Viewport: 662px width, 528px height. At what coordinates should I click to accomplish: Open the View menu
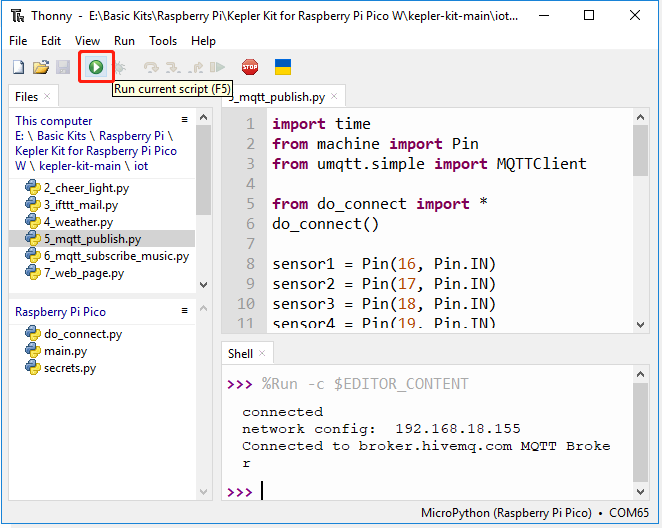[x=87, y=41]
